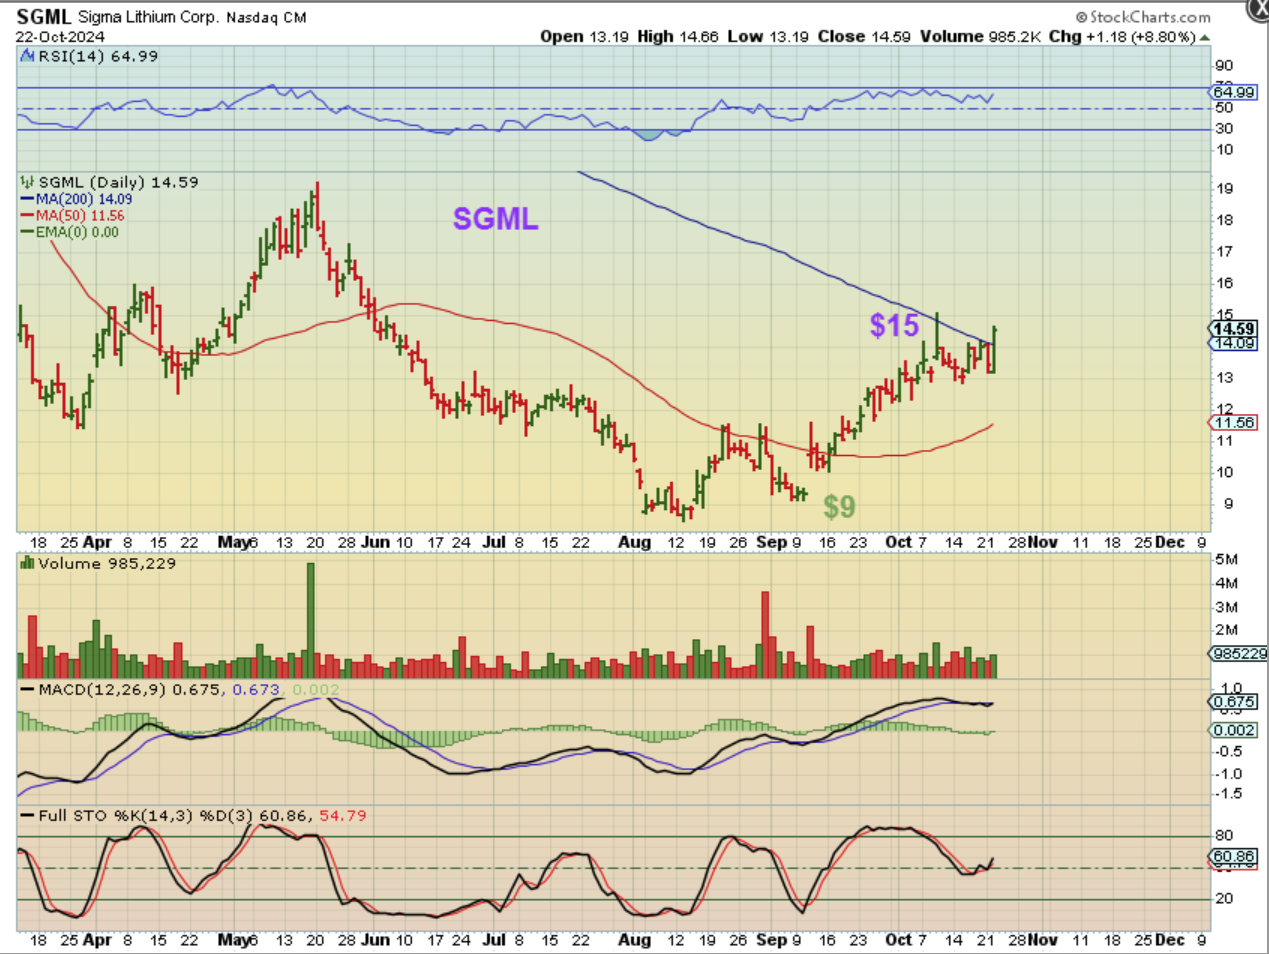1269x954 pixels.
Task: Click the Chg +1.18 (+8.80%) text
Action: click(1122, 36)
